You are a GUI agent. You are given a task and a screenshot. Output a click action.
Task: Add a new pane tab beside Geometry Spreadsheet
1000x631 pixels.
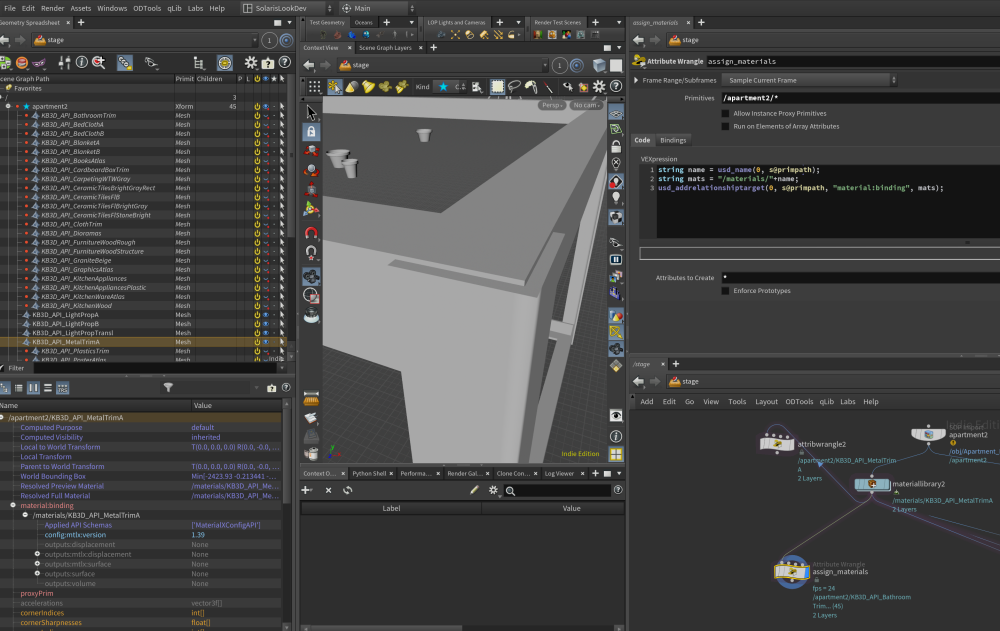[x=81, y=22]
